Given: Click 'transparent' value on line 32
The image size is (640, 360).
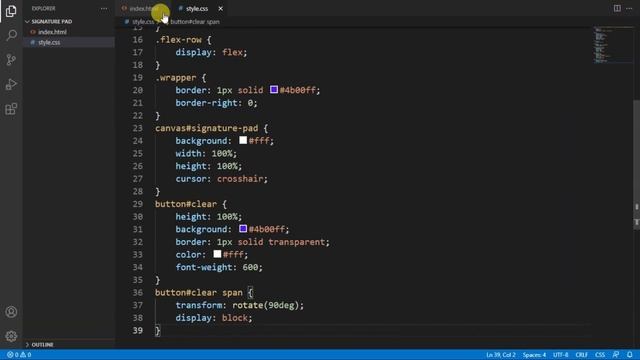Looking at the screenshot, I should (296, 242).
